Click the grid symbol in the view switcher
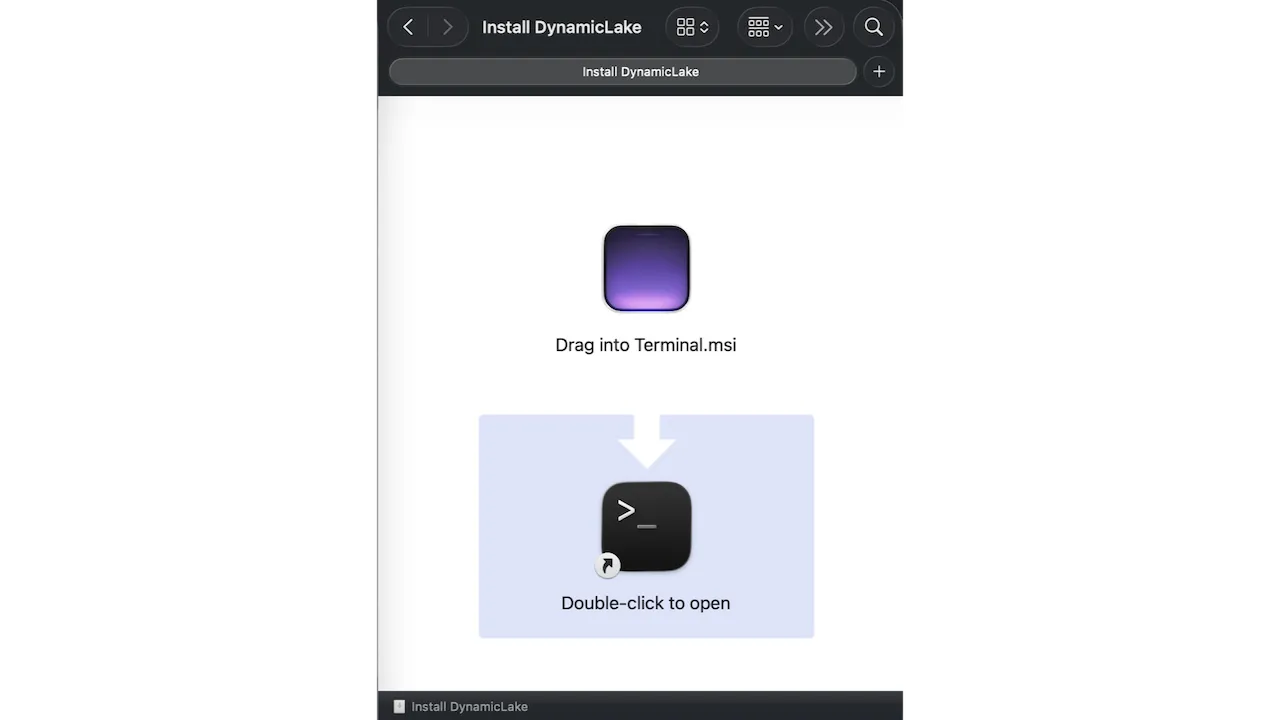The image size is (1280, 720). click(x=686, y=27)
